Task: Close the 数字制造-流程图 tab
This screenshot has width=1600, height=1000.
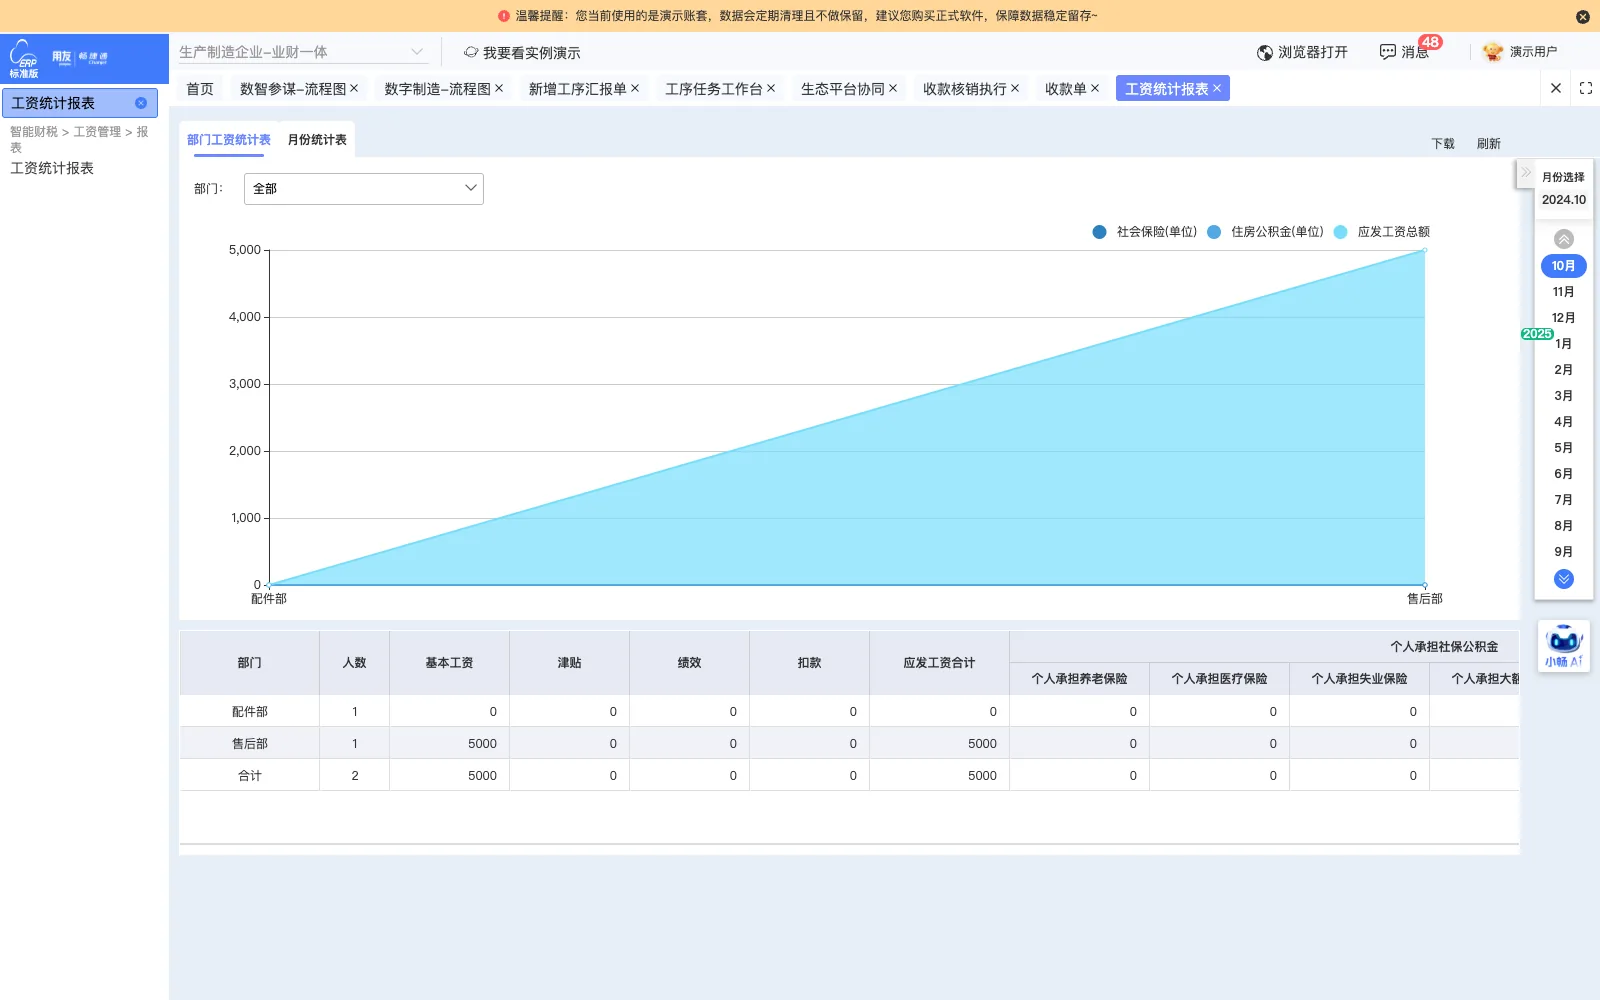Action: click(499, 88)
